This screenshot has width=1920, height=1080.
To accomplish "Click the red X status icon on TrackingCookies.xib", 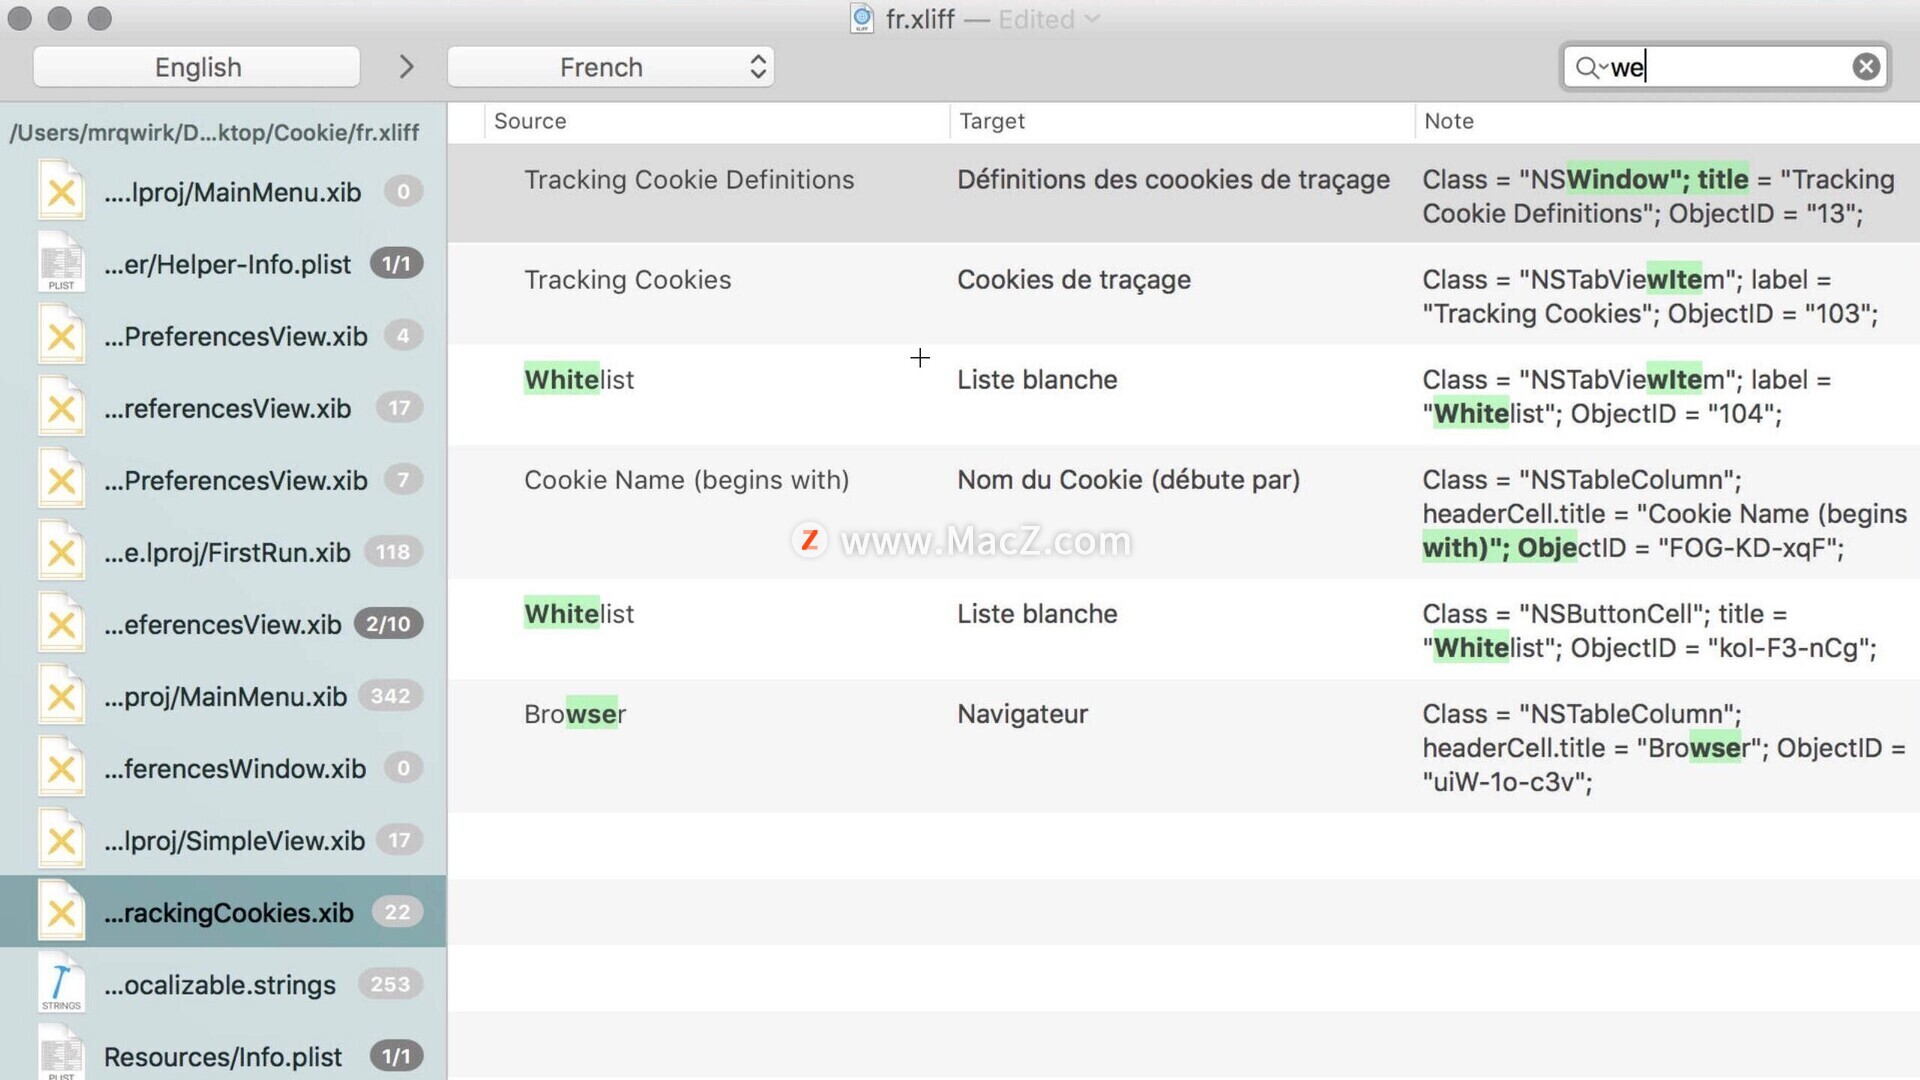I will (62, 911).
